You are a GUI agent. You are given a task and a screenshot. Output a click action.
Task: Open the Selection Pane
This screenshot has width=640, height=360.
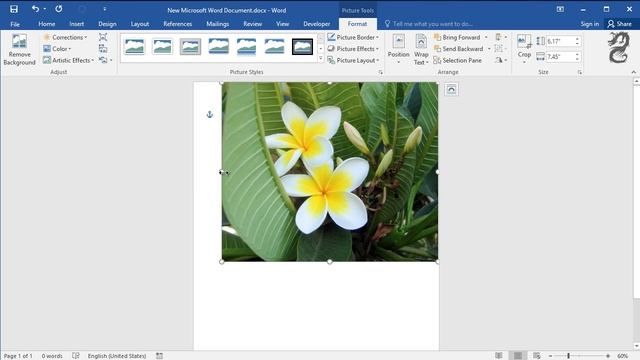pos(457,60)
